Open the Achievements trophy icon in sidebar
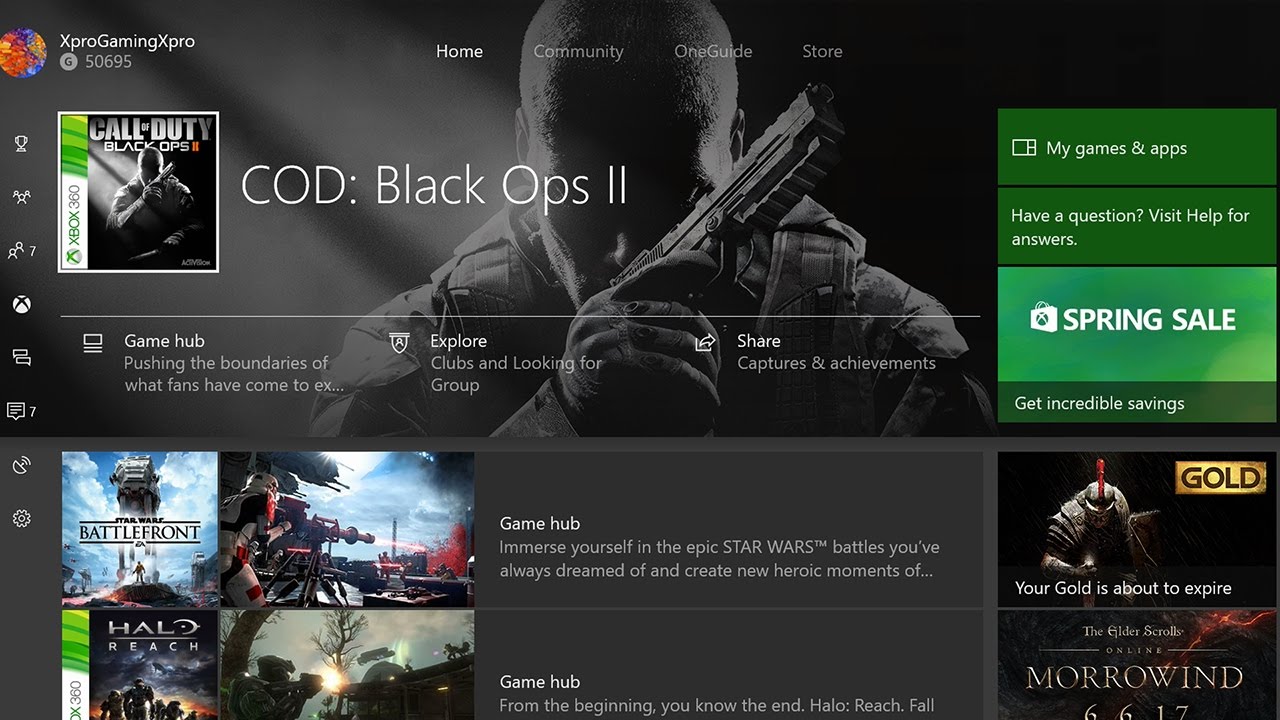 point(21,143)
